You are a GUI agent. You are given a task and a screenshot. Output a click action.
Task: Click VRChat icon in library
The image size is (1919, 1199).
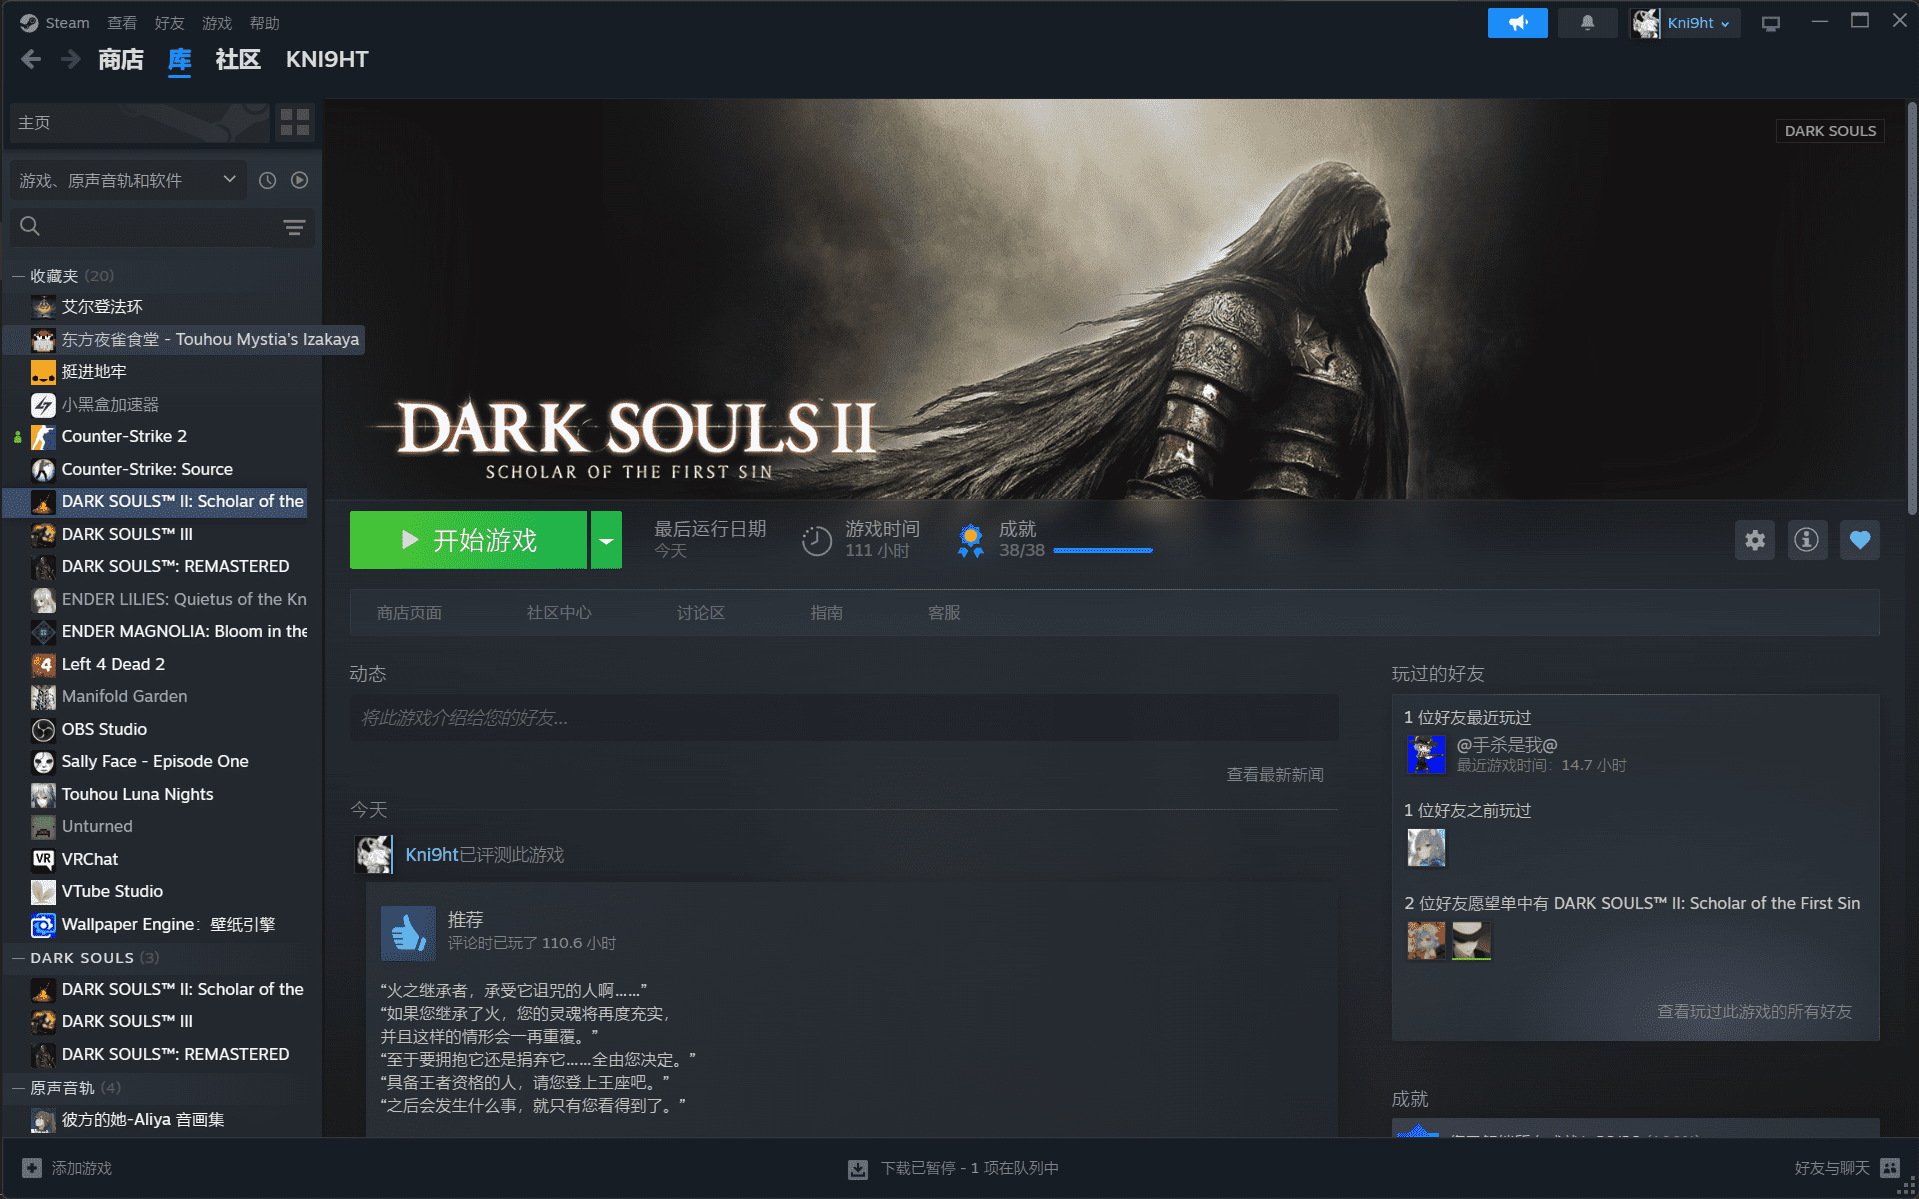[43, 860]
